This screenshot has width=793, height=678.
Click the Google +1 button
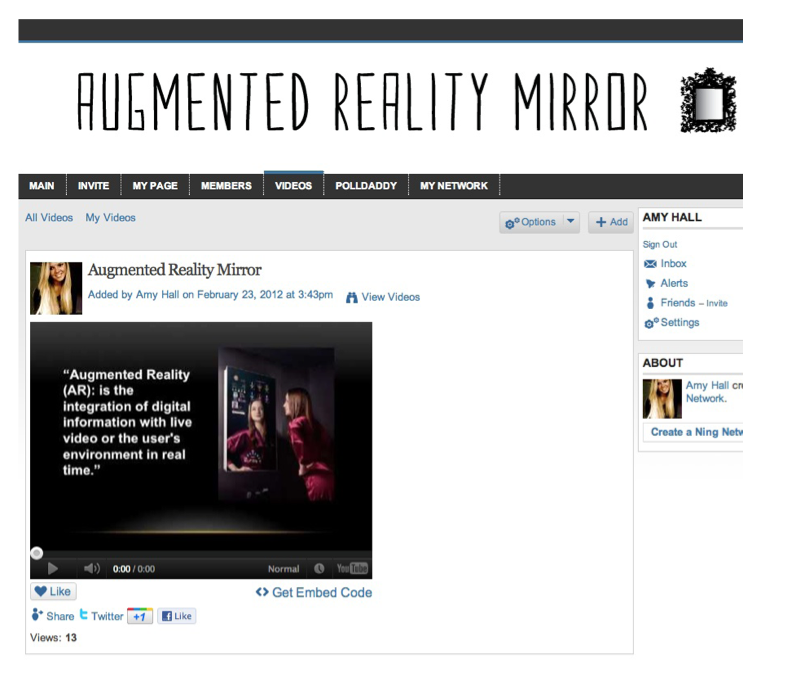point(140,616)
